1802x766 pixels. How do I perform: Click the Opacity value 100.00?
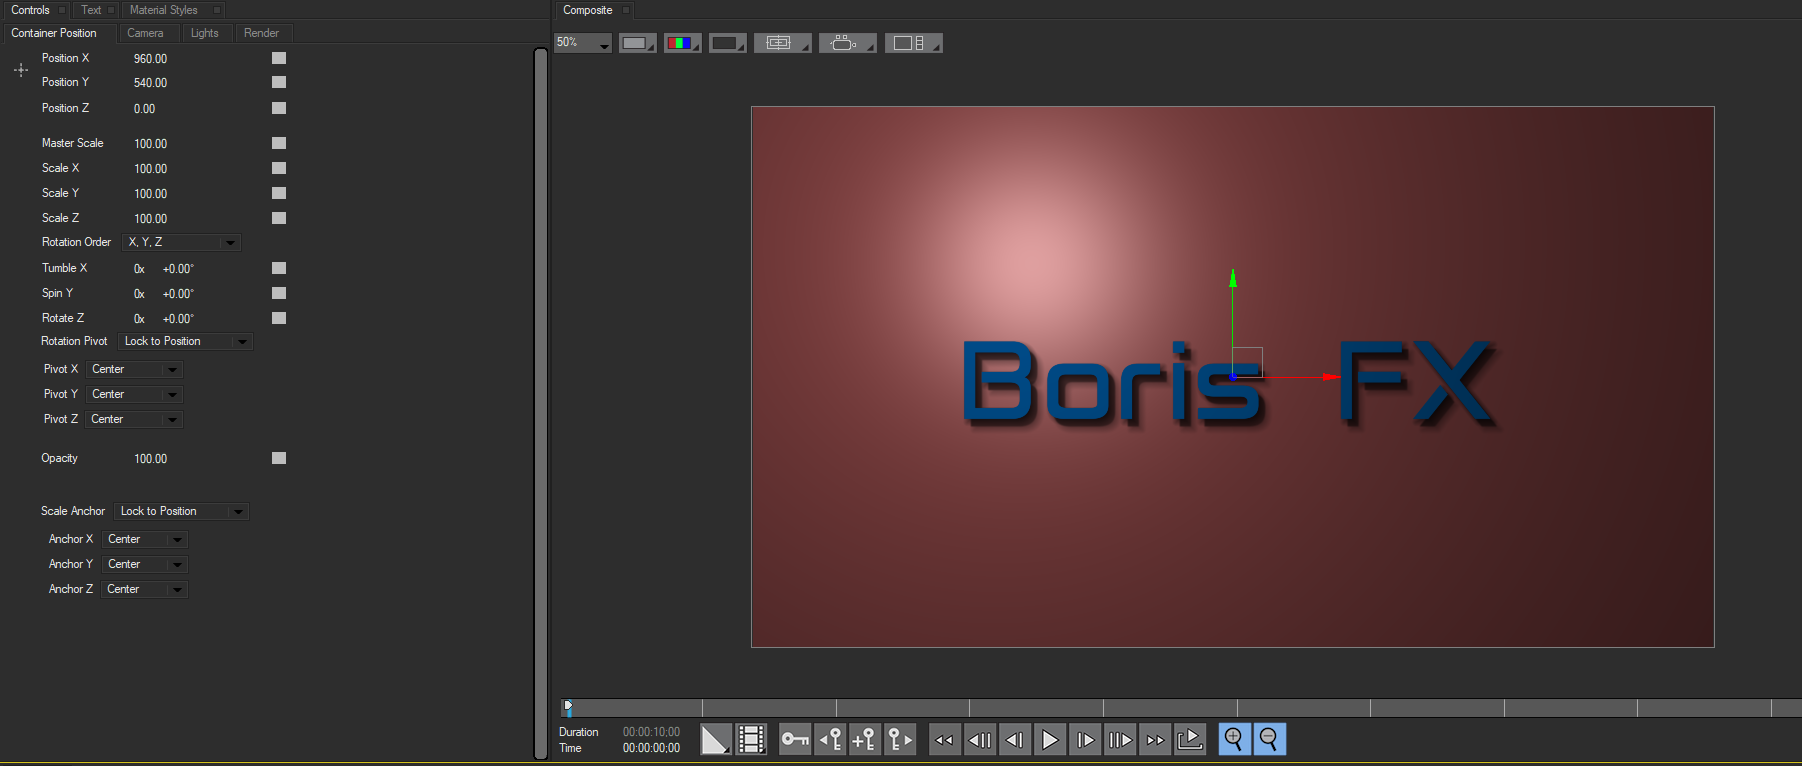pyautogui.click(x=151, y=459)
